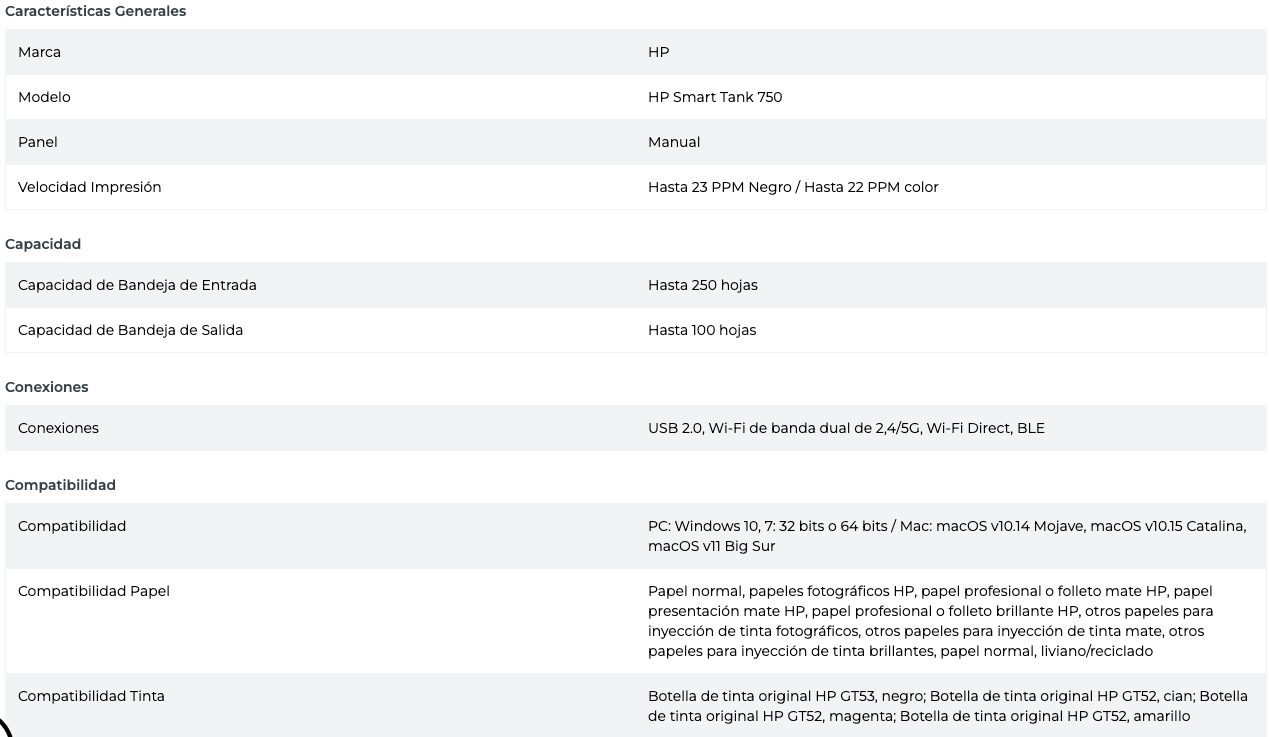Image resolution: width=1269 pixels, height=737 pixels.
Task: Click the Compatibilidad Tinta row label
Action: pos(91,696)
